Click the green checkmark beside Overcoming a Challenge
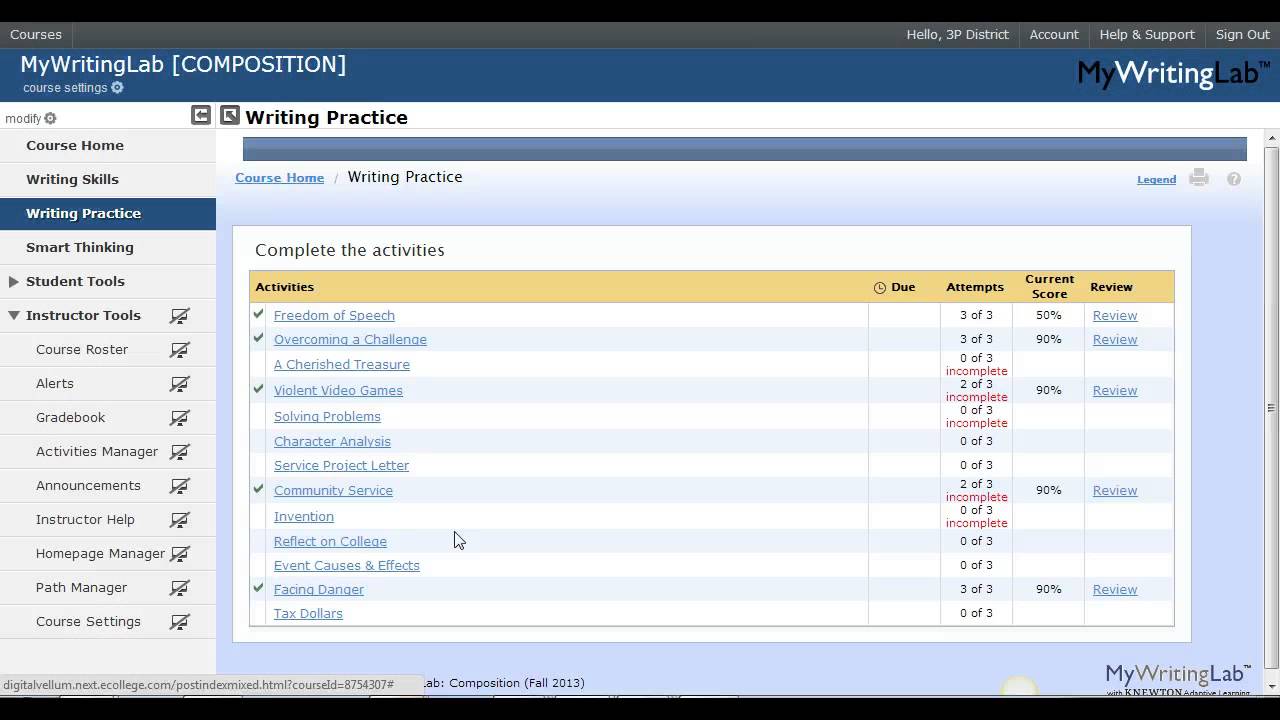The height and width of the screenshot is (720, 1280). coord(259,338)
